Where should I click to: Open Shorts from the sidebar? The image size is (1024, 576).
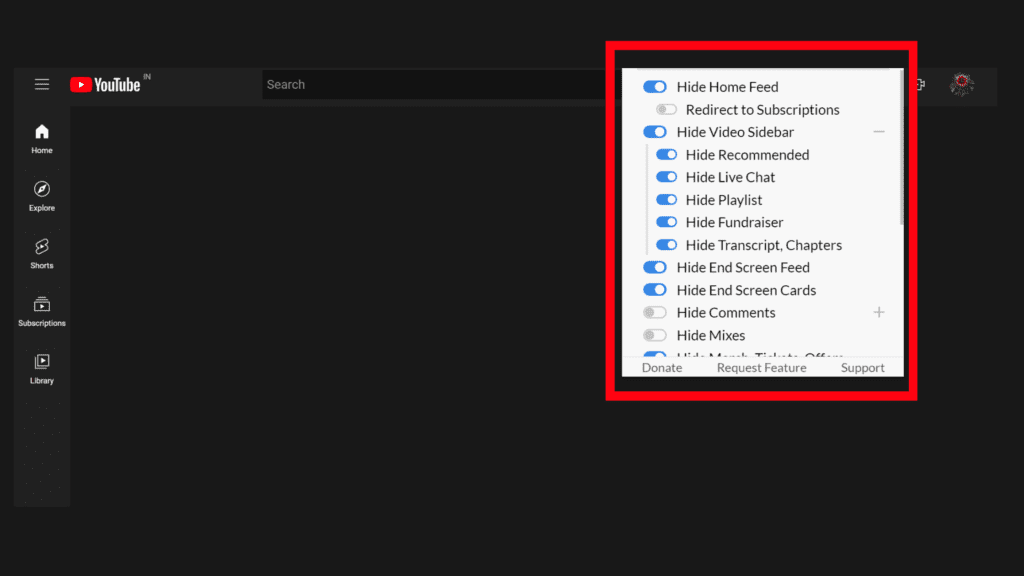(41, 252)
